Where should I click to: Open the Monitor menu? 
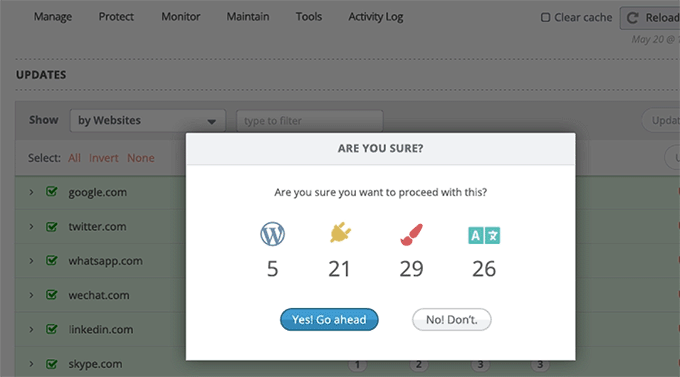point(181,17)
